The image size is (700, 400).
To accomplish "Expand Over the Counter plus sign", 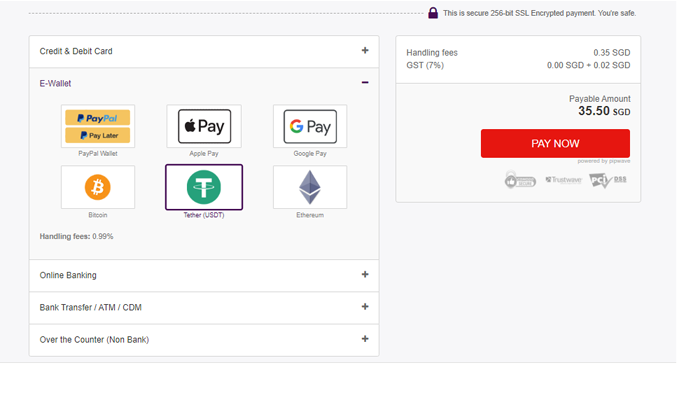I will coord(365,339).
